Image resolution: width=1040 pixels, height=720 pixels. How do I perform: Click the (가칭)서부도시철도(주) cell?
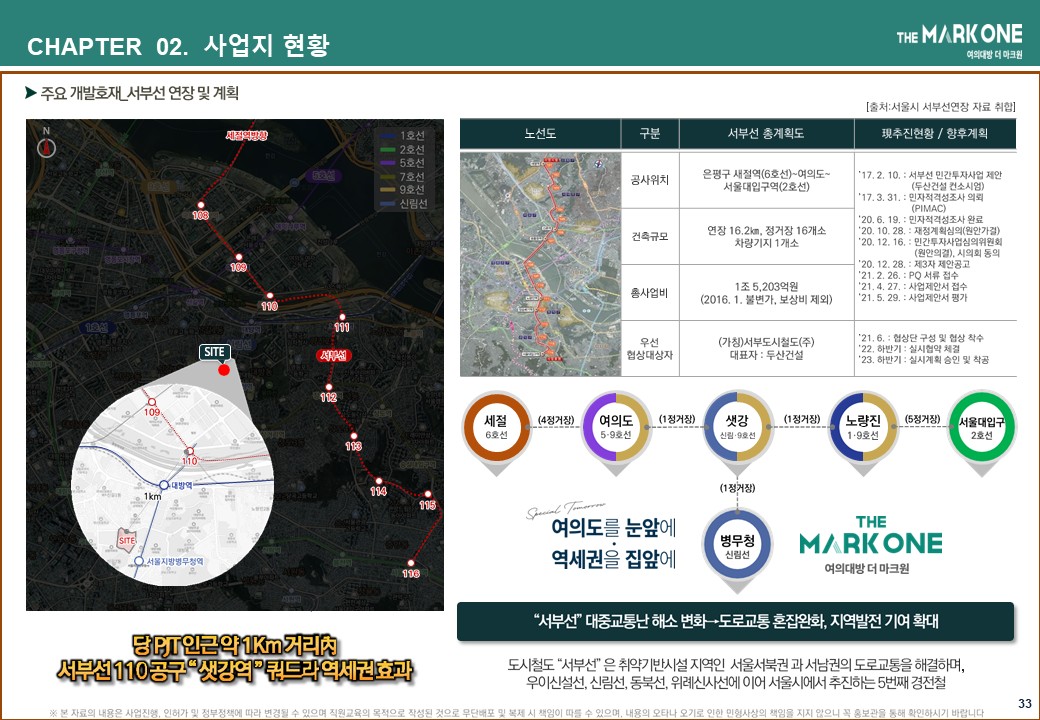(766, 349)
